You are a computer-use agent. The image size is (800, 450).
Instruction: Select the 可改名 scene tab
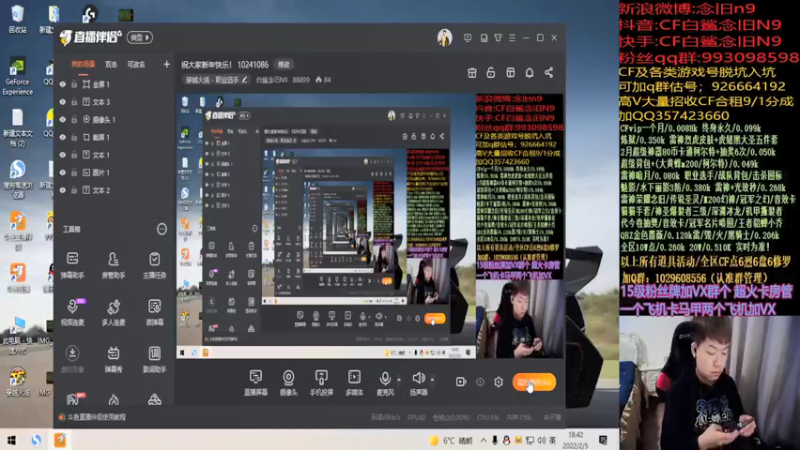tap(136, 65)
